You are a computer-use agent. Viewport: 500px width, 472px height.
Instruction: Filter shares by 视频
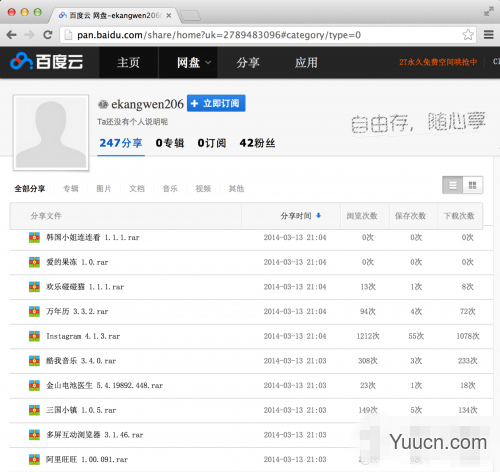(x=203, y=189)
